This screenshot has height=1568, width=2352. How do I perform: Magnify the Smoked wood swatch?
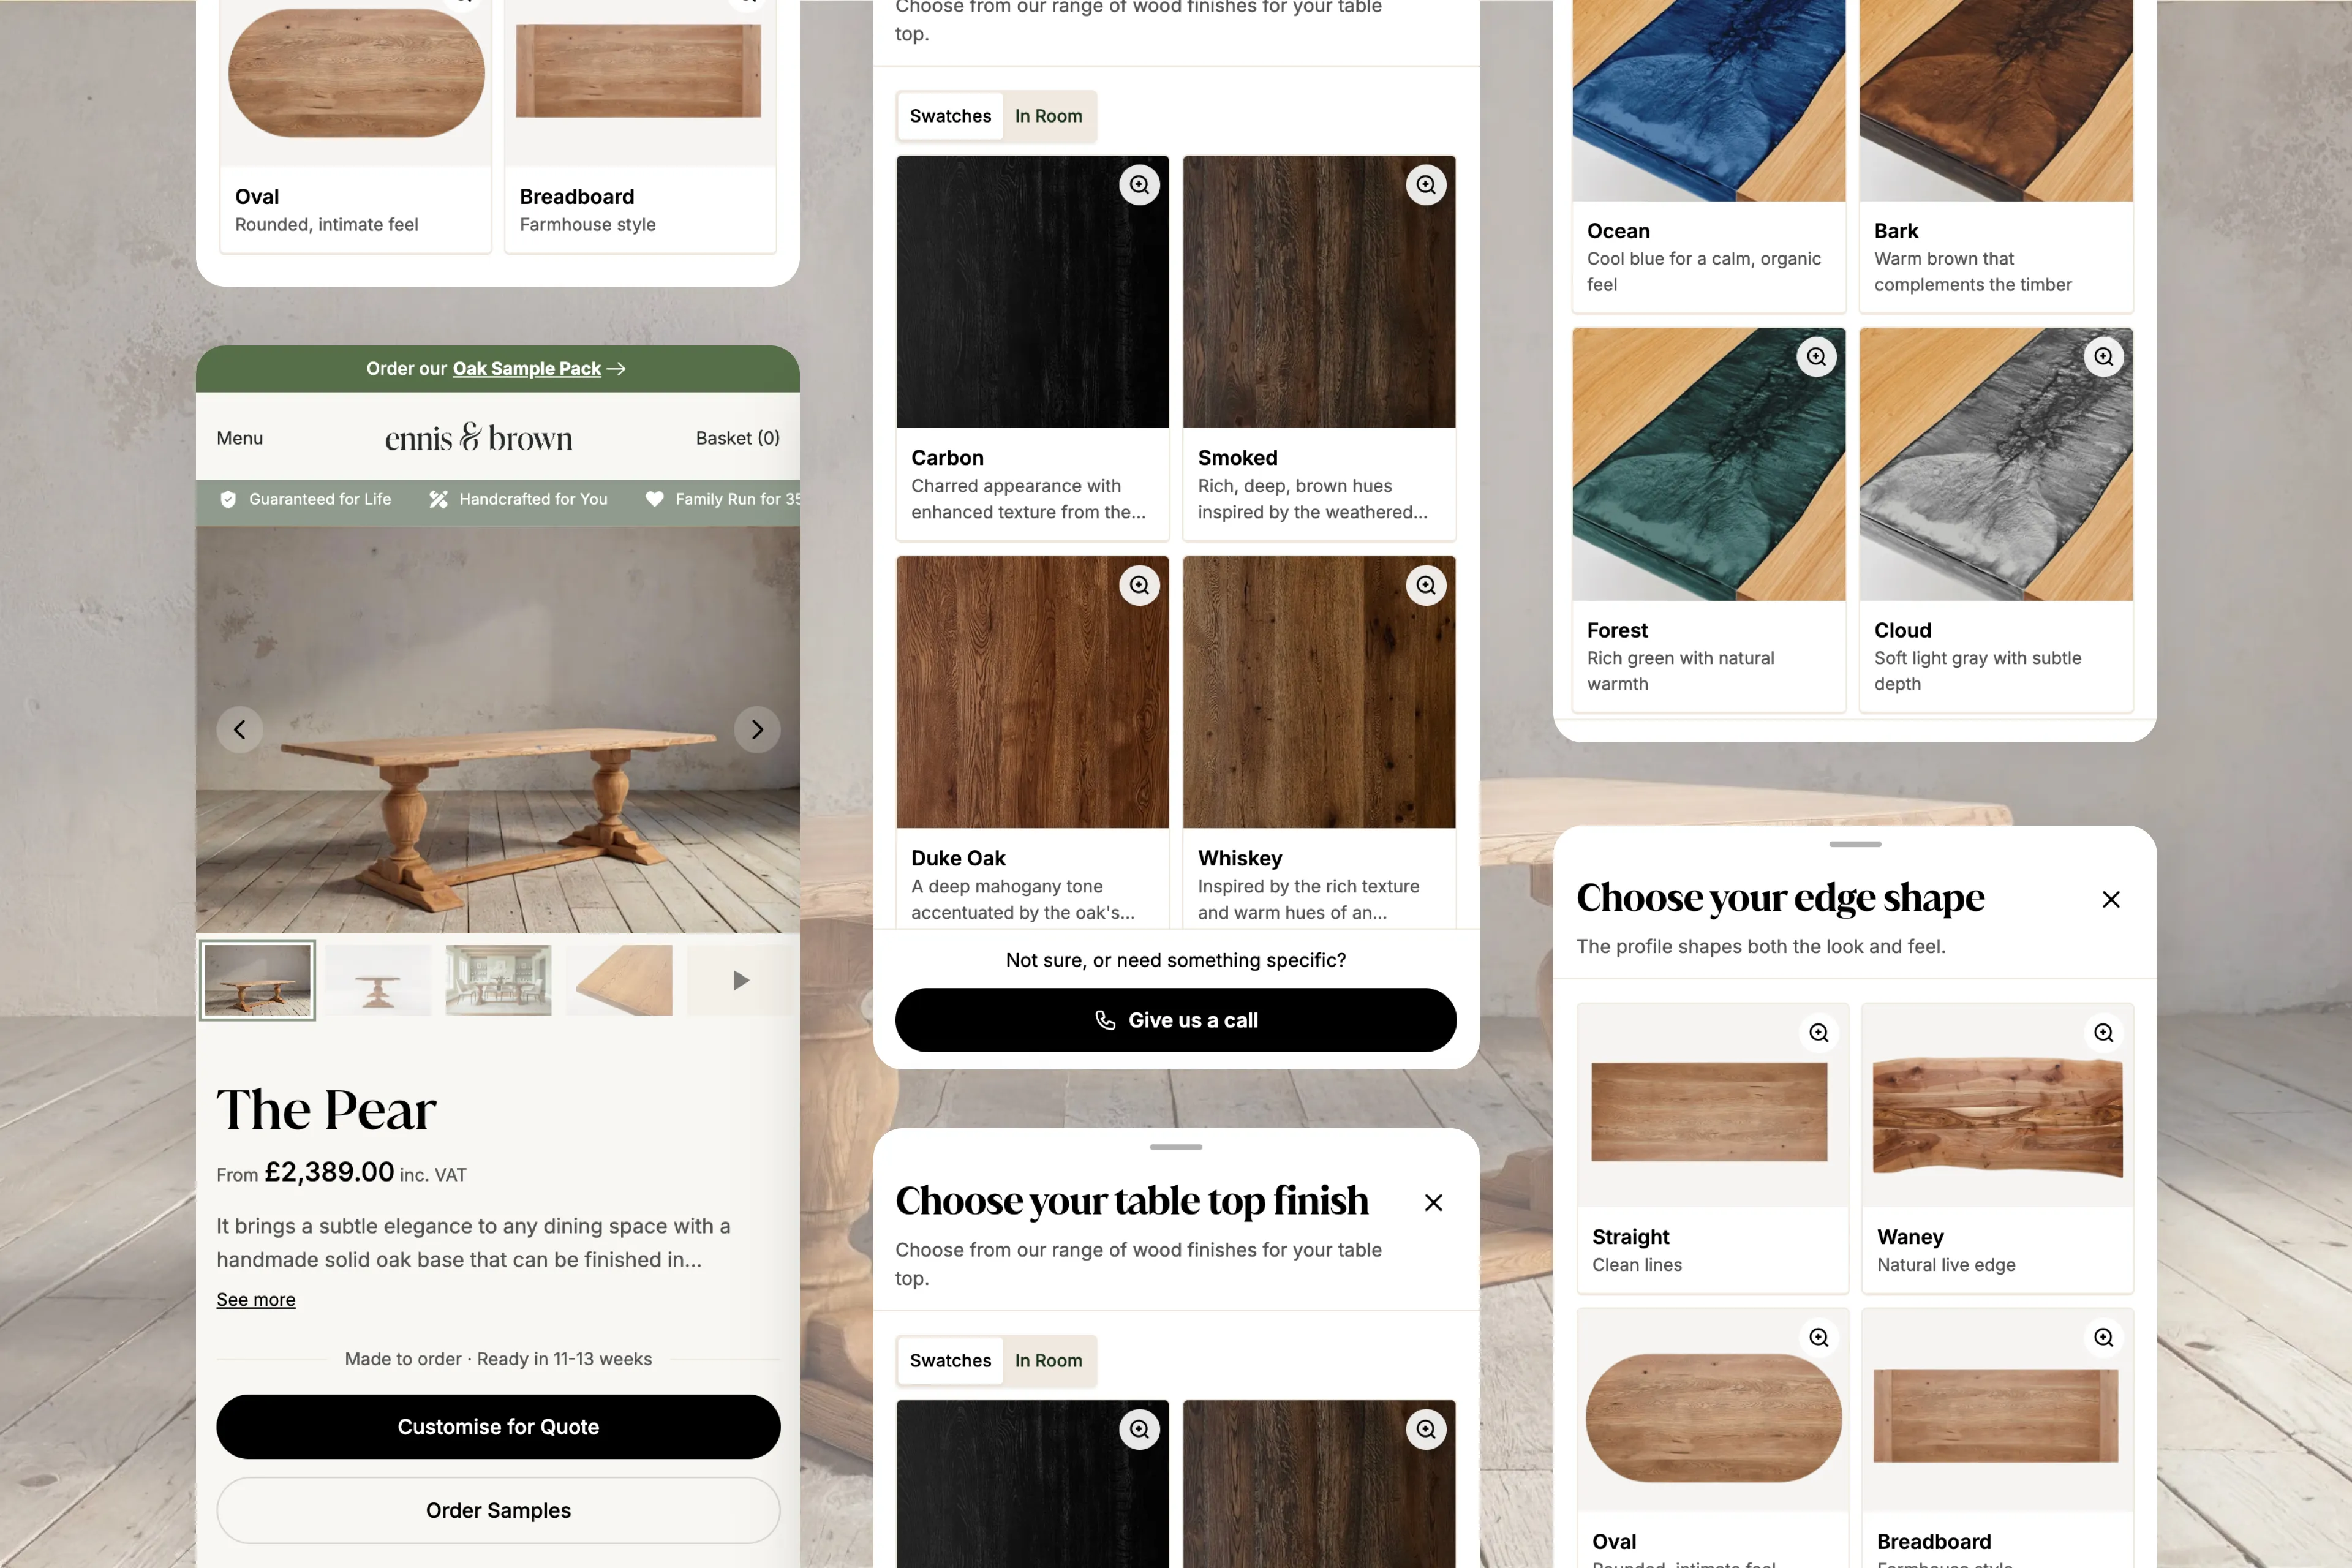point(1426,185)
